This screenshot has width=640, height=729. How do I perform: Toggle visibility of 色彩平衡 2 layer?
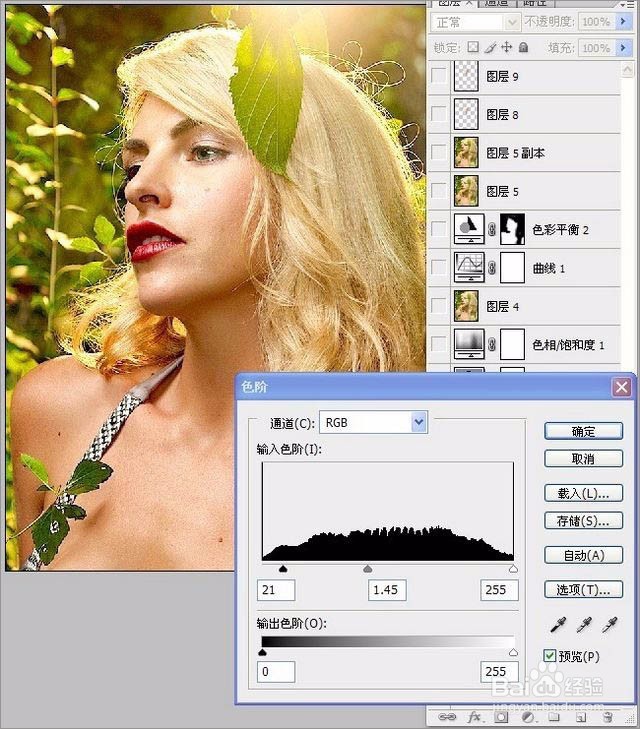pos(438,229)
